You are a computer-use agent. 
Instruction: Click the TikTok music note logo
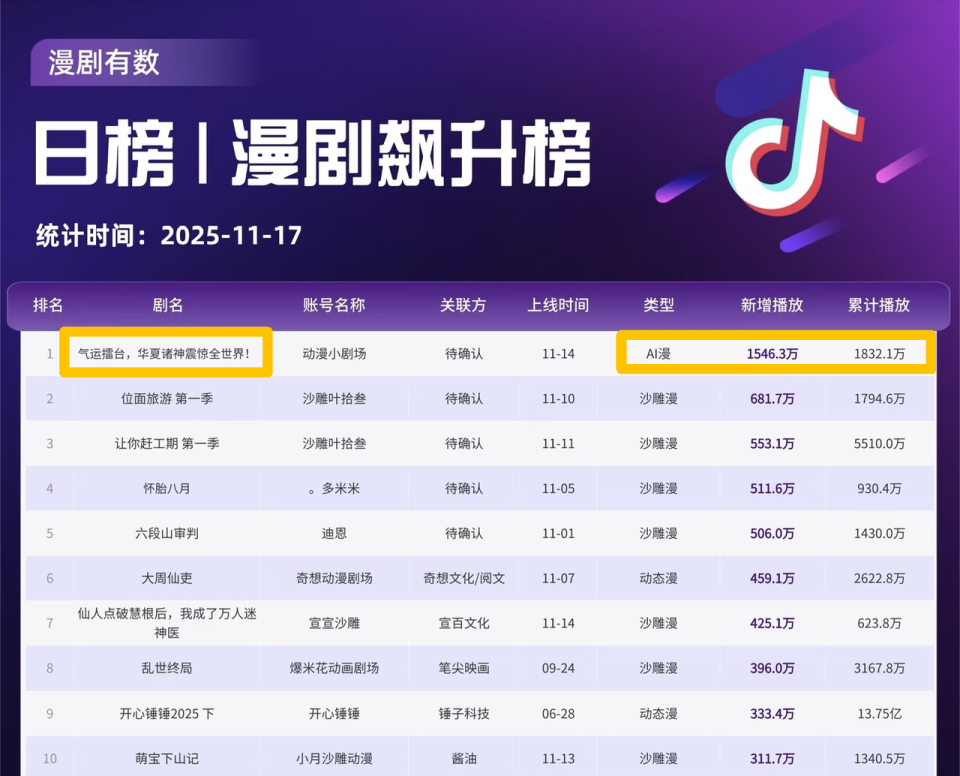[x=795, y=143]
